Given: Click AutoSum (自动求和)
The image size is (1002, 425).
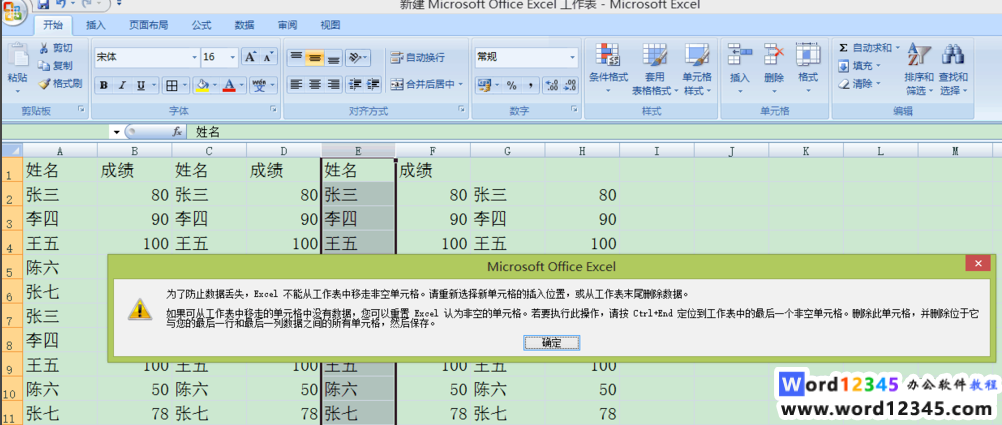Looking at the screenshot, I should (x=865, y=48).
